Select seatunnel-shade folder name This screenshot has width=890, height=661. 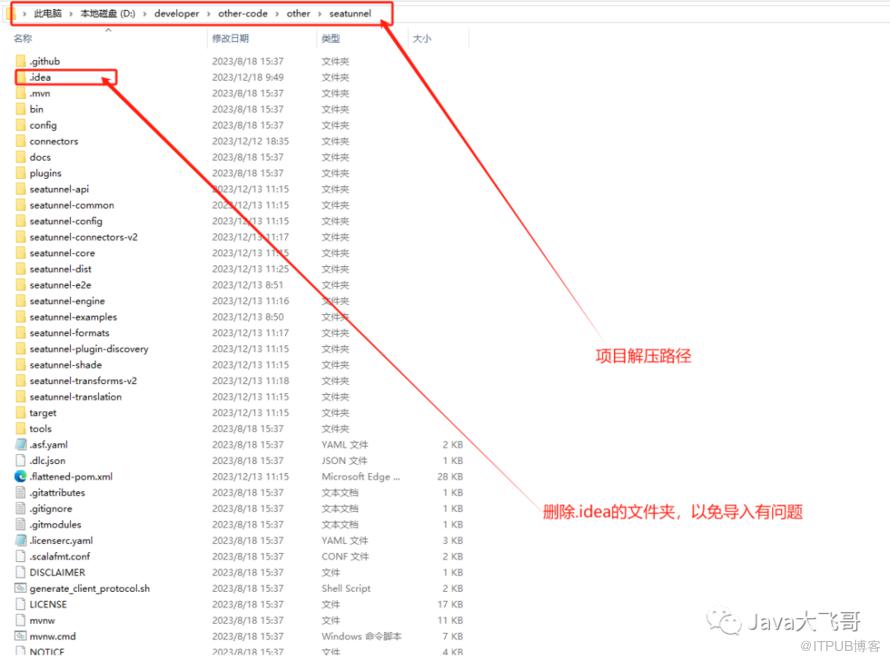click(x=66, y=364)
